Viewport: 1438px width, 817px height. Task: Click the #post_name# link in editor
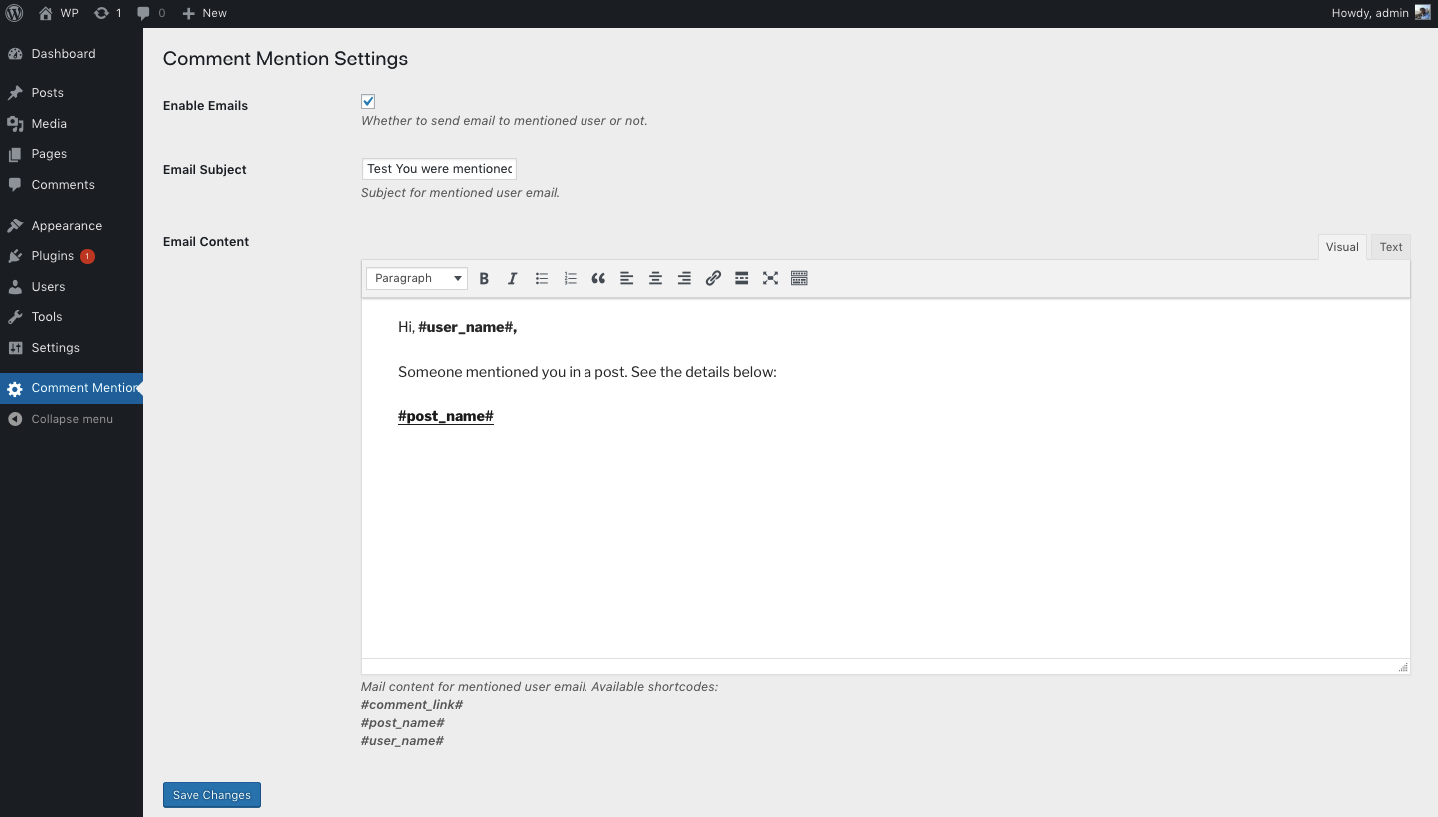446,416
